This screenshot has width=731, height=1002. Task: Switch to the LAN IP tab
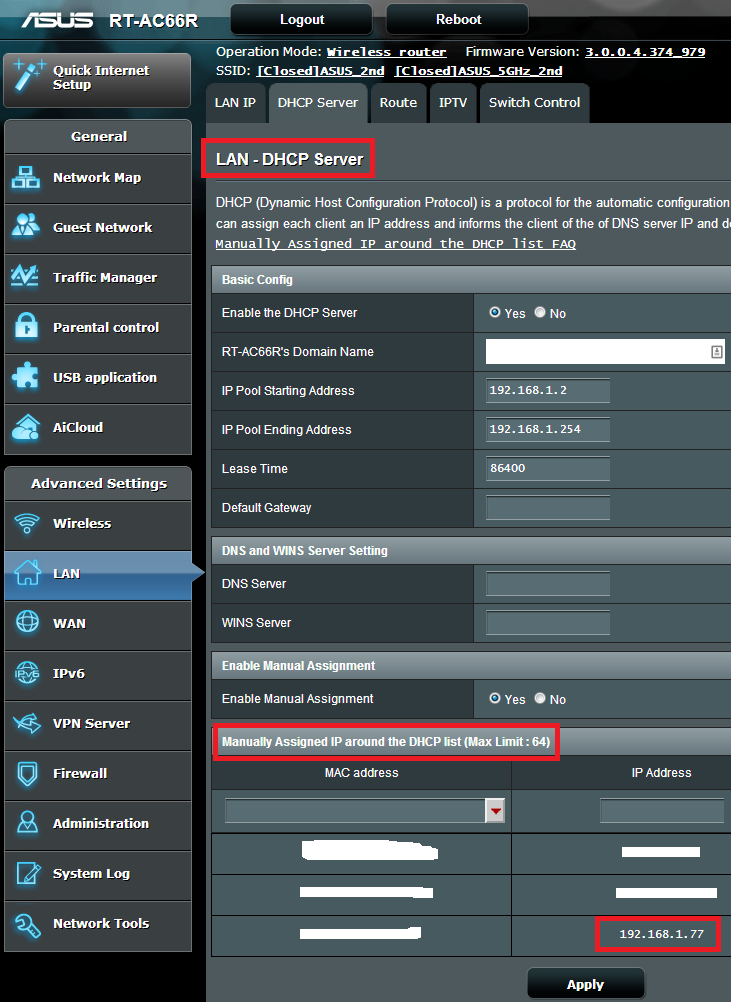tap(236, 103)
